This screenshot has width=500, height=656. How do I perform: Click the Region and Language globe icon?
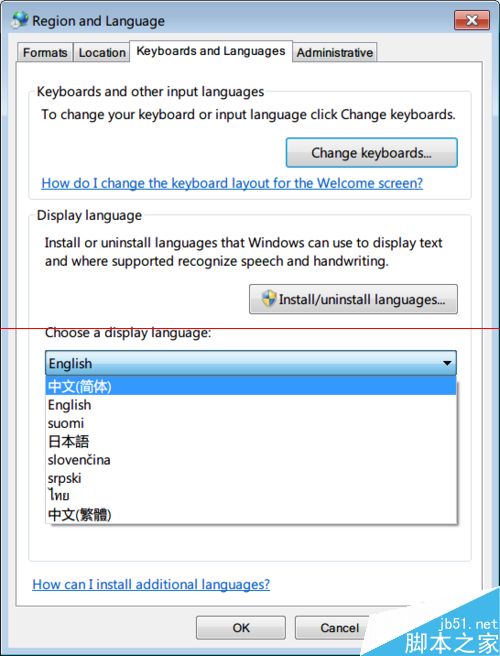click(20, 20)
